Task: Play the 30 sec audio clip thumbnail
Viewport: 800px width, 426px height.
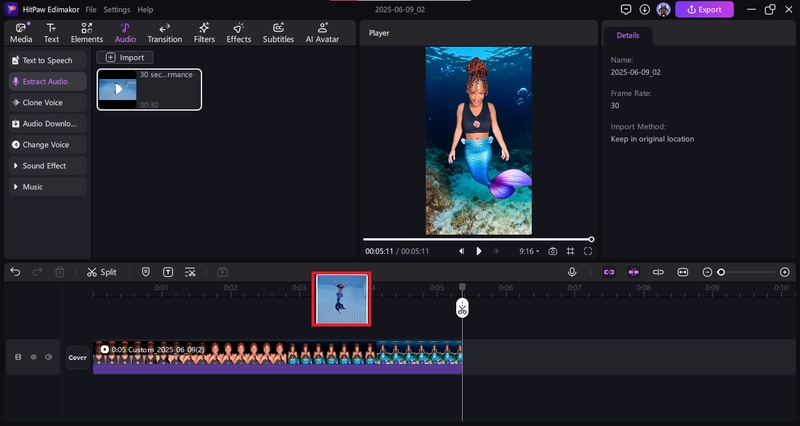Action: [x=118, y=89]
